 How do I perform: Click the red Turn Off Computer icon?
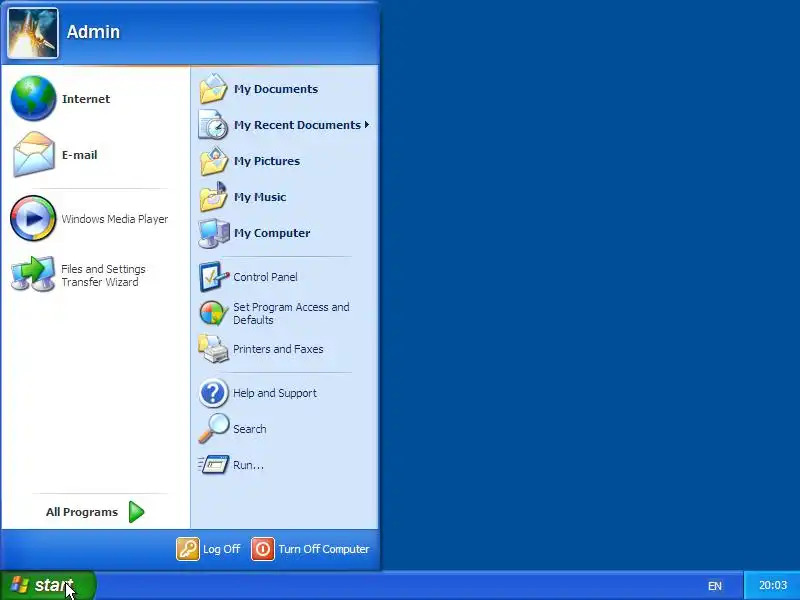pyautogui.click(x=263, y=549)
